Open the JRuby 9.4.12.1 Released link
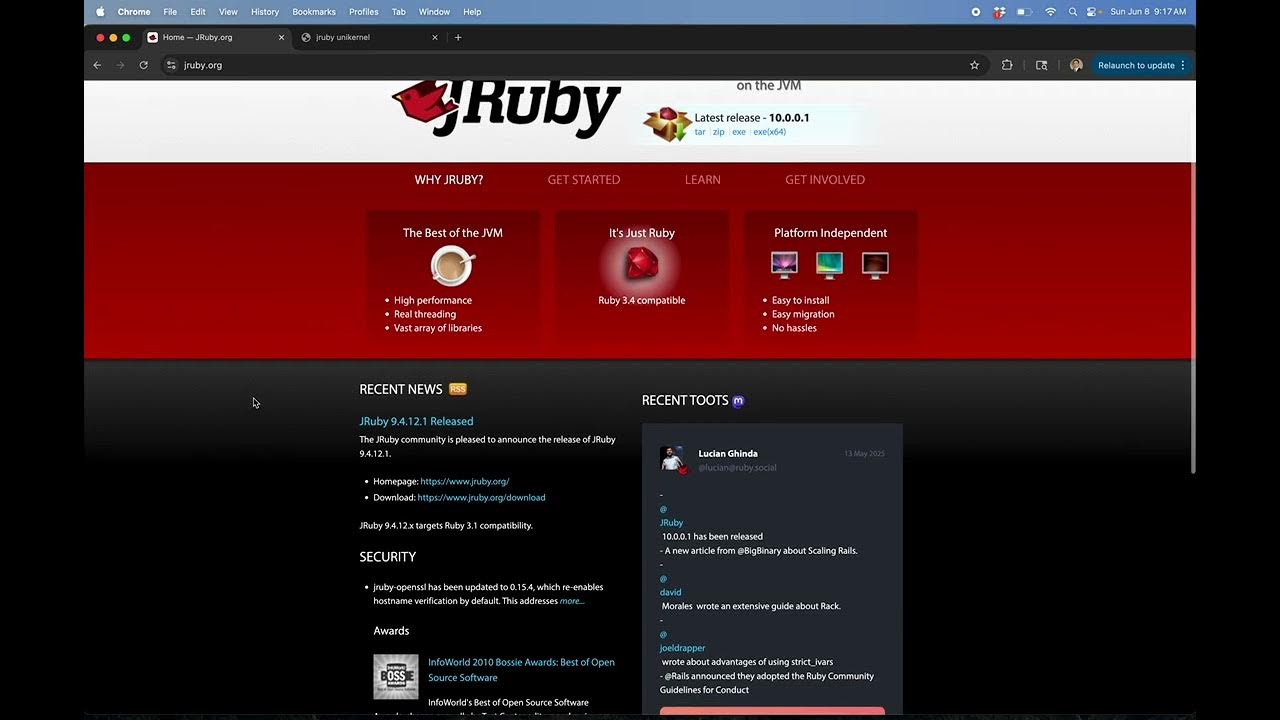The height and width of the screenshot is (720, 1280). click(416, 420)
